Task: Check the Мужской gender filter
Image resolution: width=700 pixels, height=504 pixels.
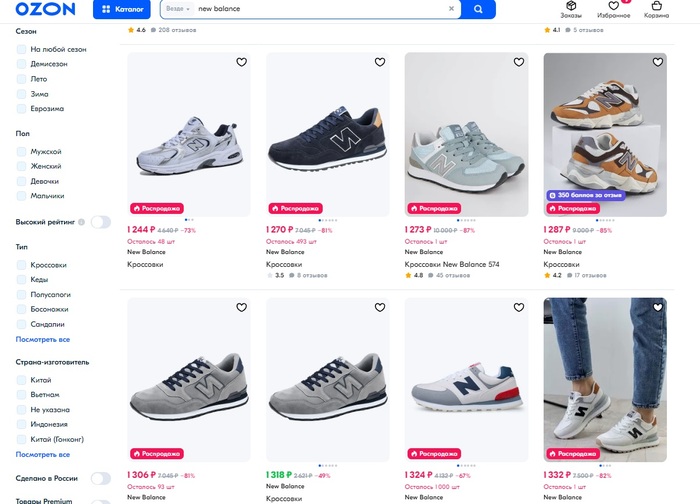Action: (x=22, y=151)
